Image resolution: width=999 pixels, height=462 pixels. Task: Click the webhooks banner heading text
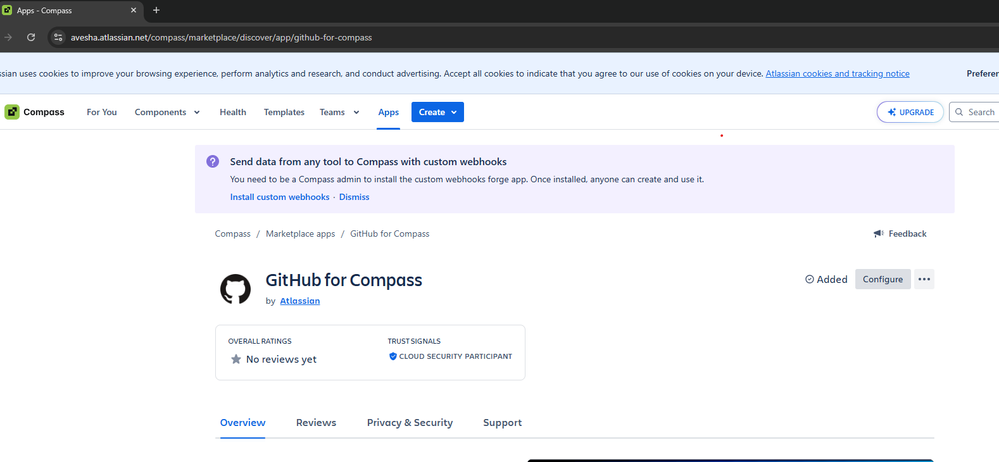point(368,162)
